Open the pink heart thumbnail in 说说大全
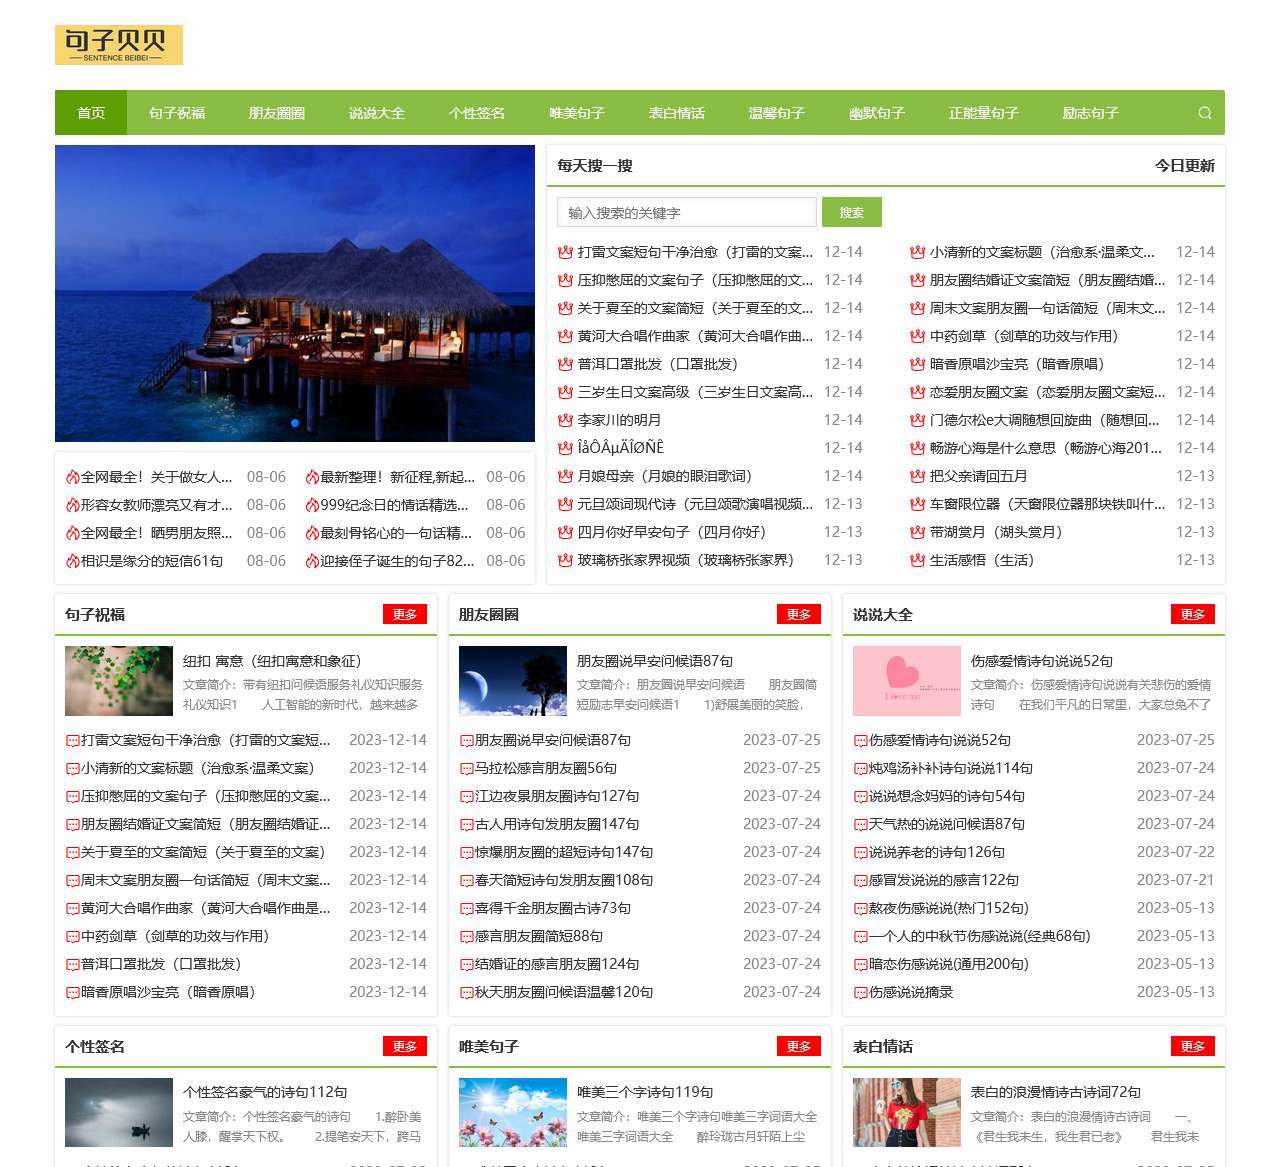This screenshot has width=1280, height=1167. click(x=906, y=681)
